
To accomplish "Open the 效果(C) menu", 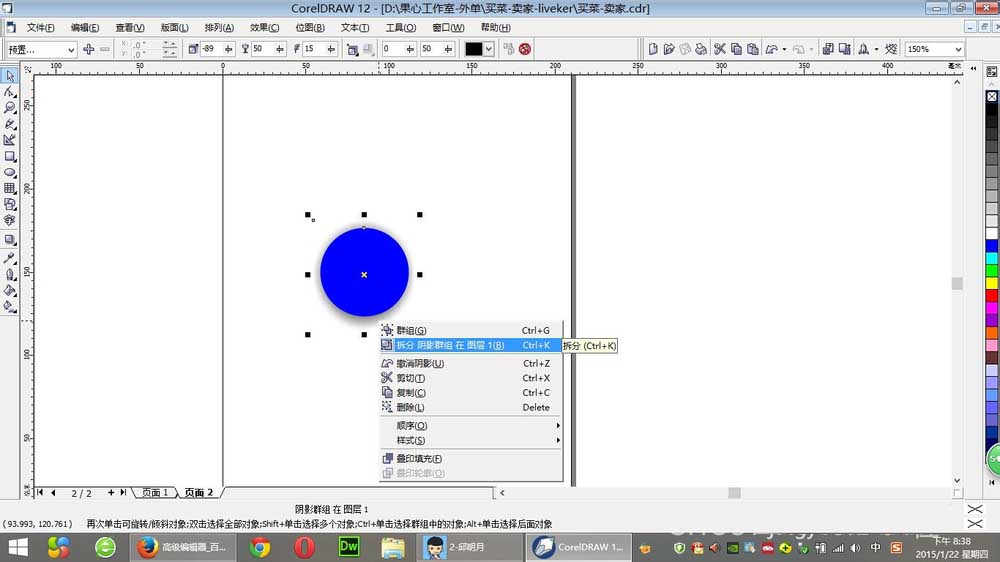I will pos(264,27).
